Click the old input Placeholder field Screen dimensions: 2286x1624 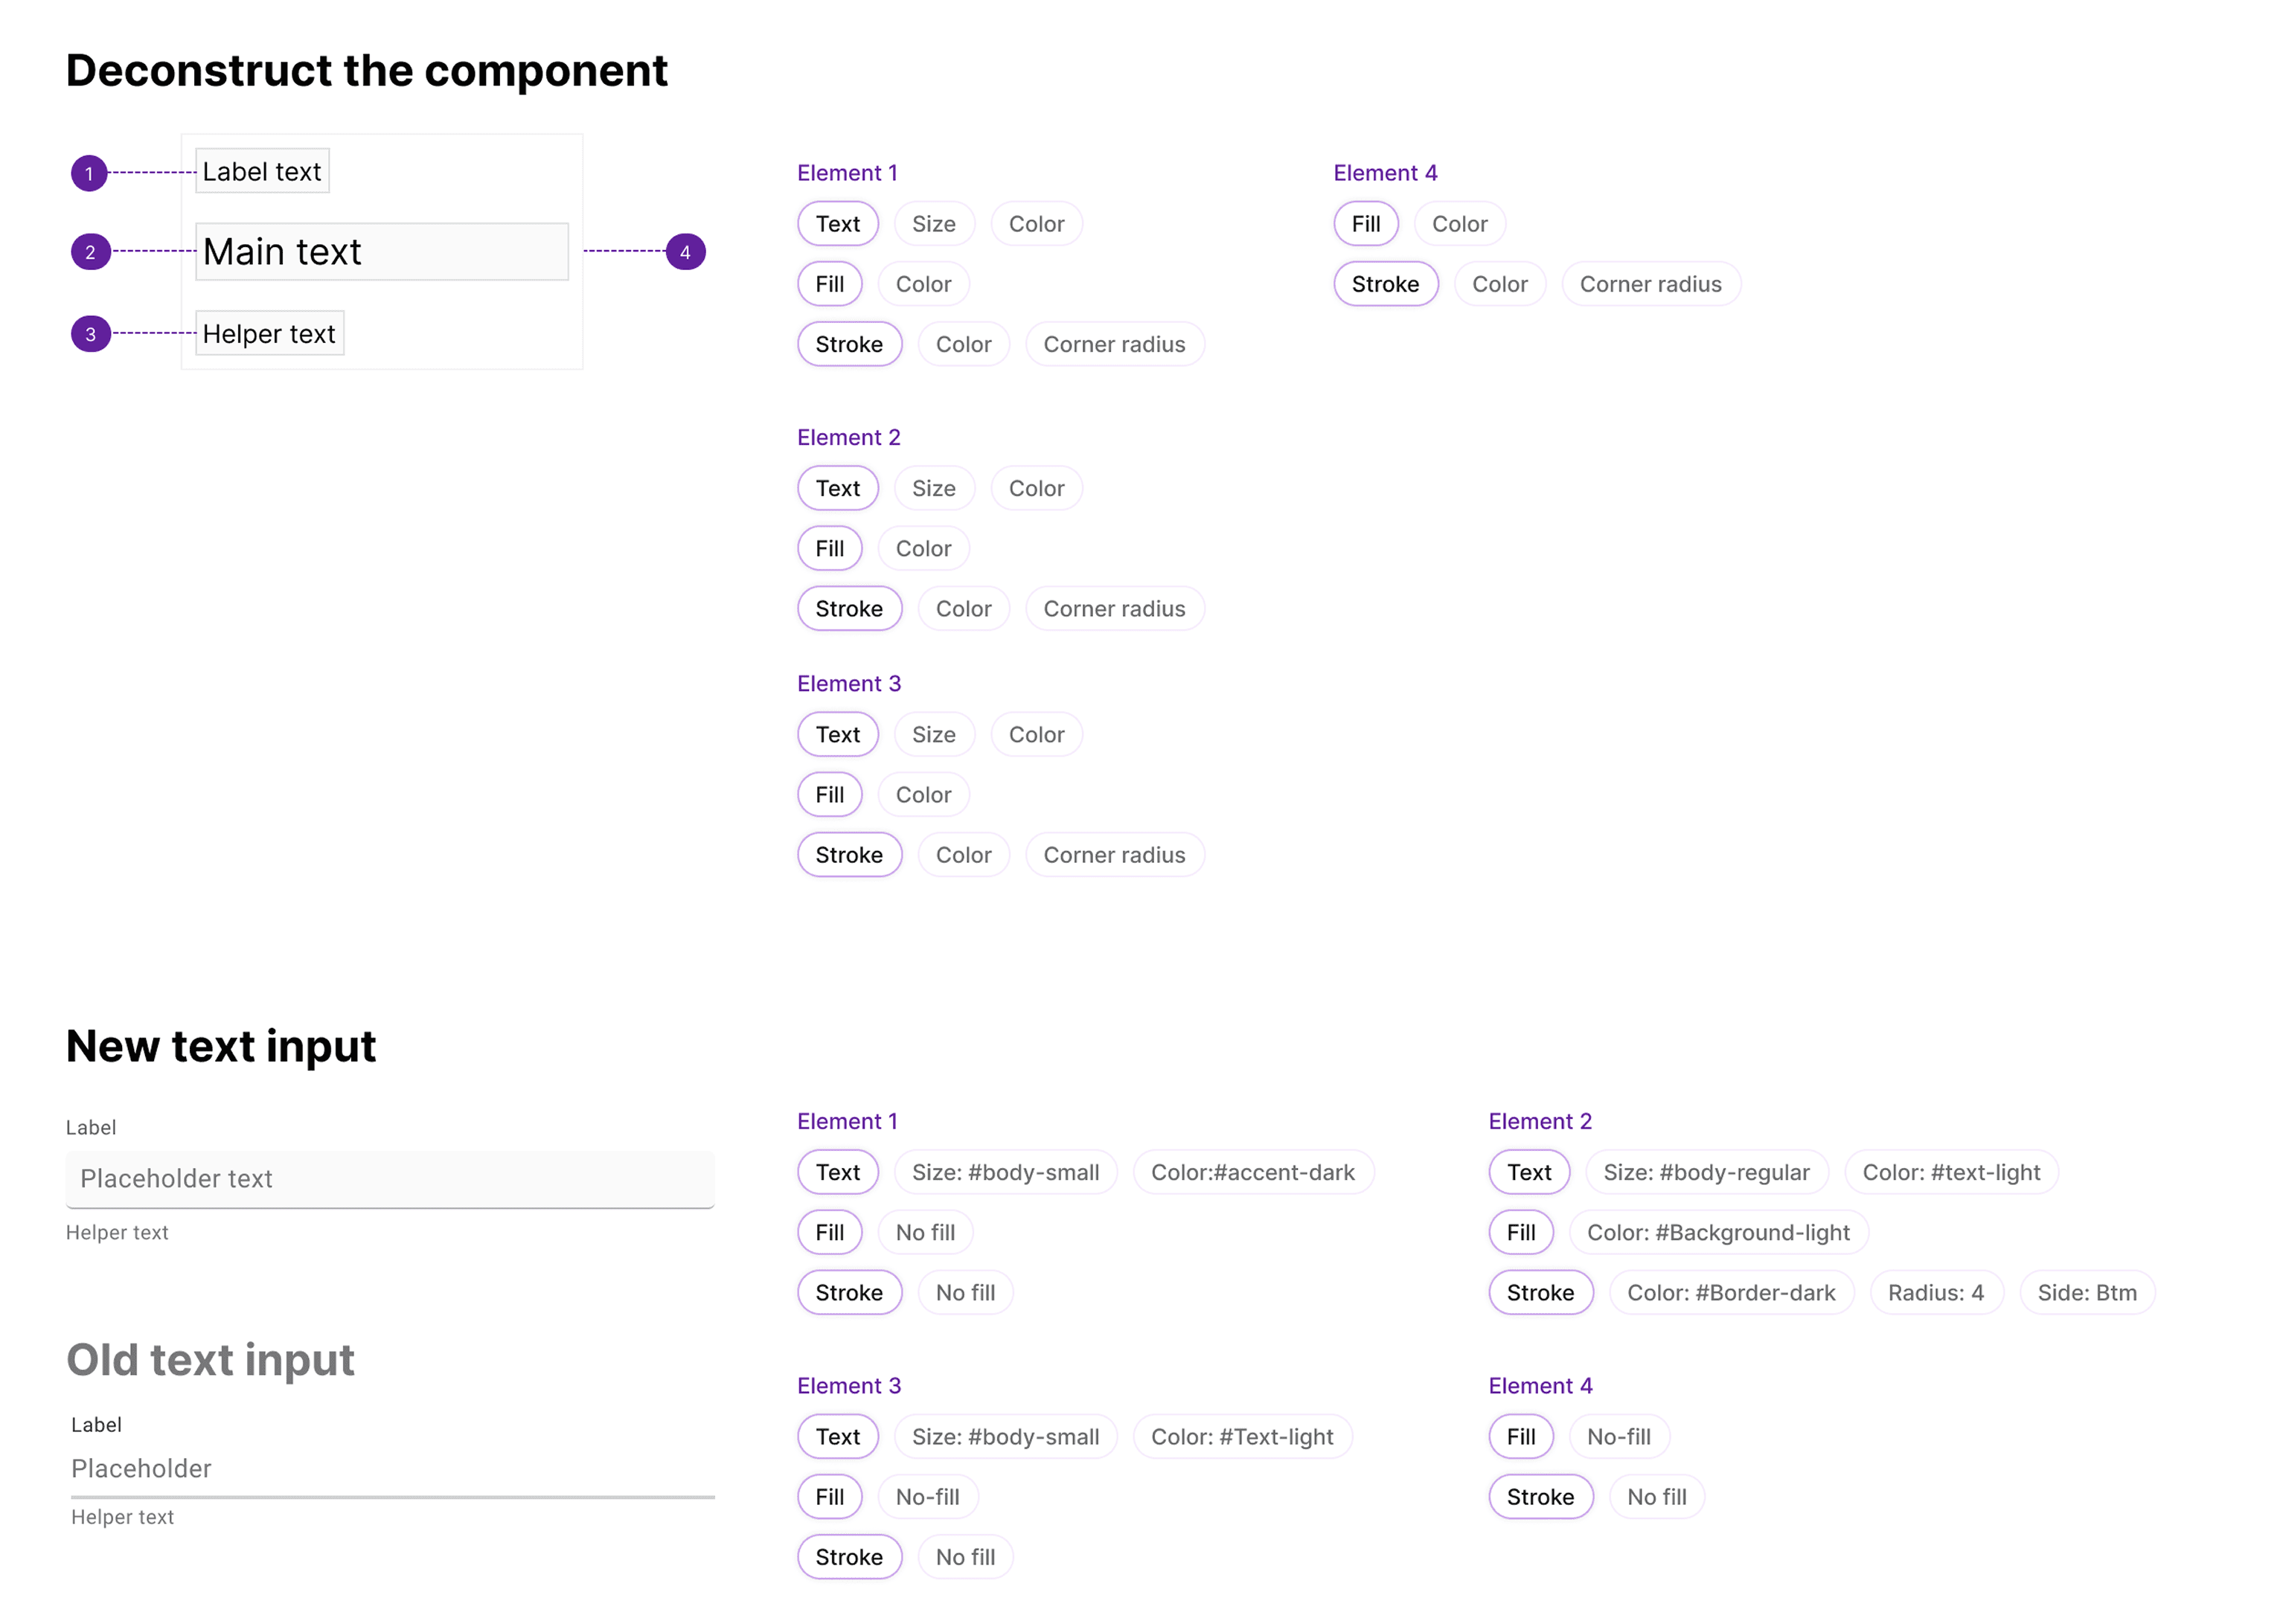point(392,1468)
